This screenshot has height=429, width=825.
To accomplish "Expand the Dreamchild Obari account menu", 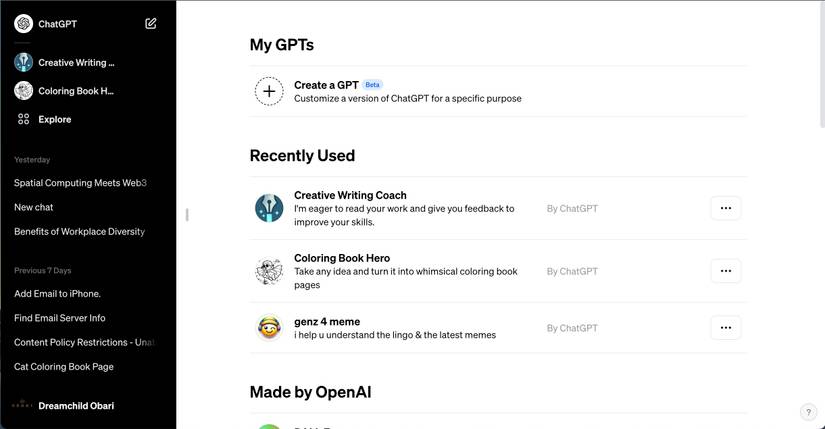I will (75, 406).
